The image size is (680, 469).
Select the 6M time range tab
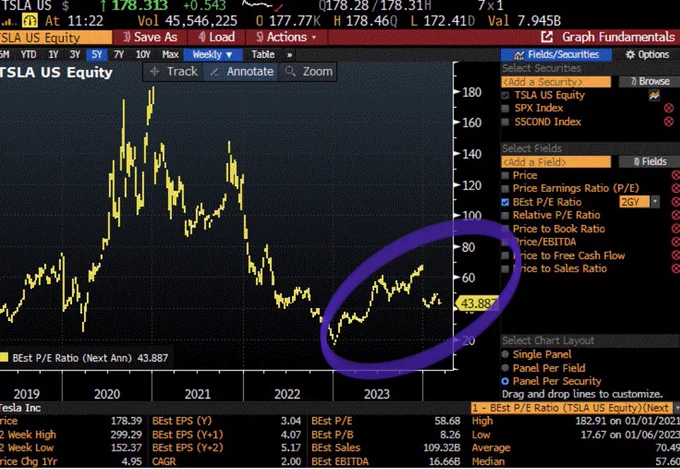(x=5, y=55)
